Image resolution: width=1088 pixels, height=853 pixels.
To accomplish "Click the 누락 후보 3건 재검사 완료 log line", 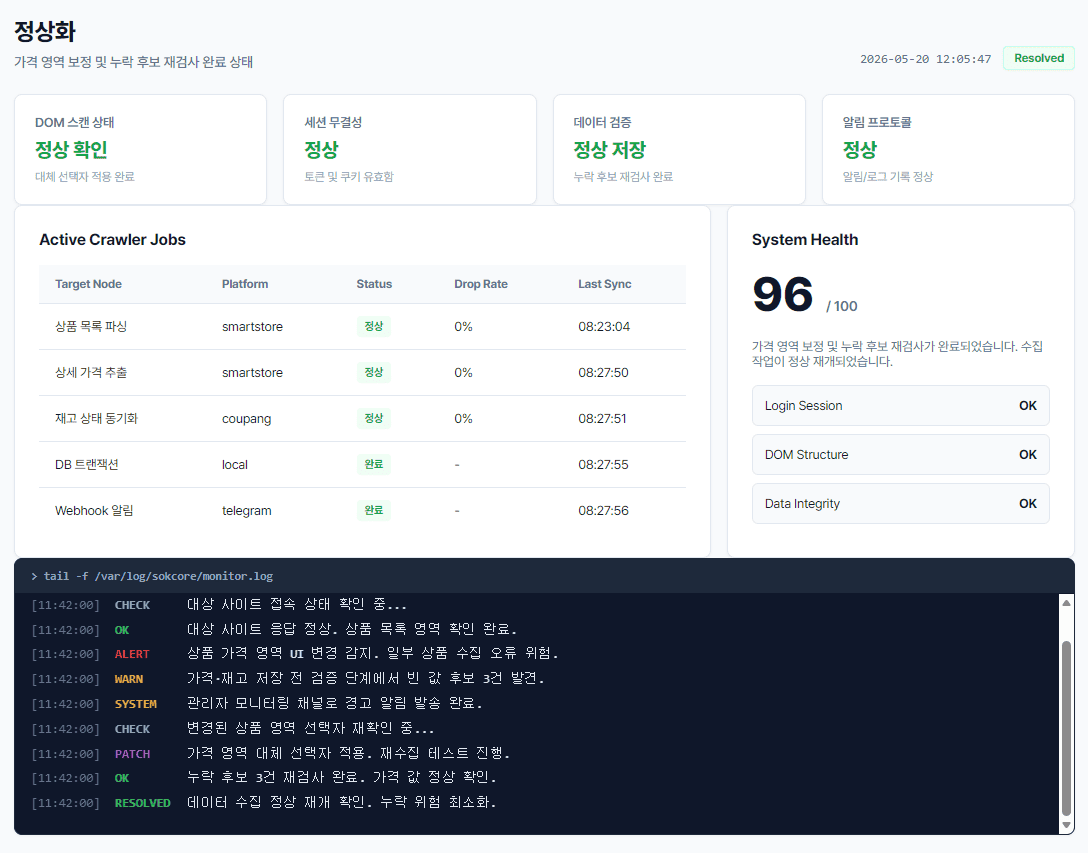I will coord(342,778).
